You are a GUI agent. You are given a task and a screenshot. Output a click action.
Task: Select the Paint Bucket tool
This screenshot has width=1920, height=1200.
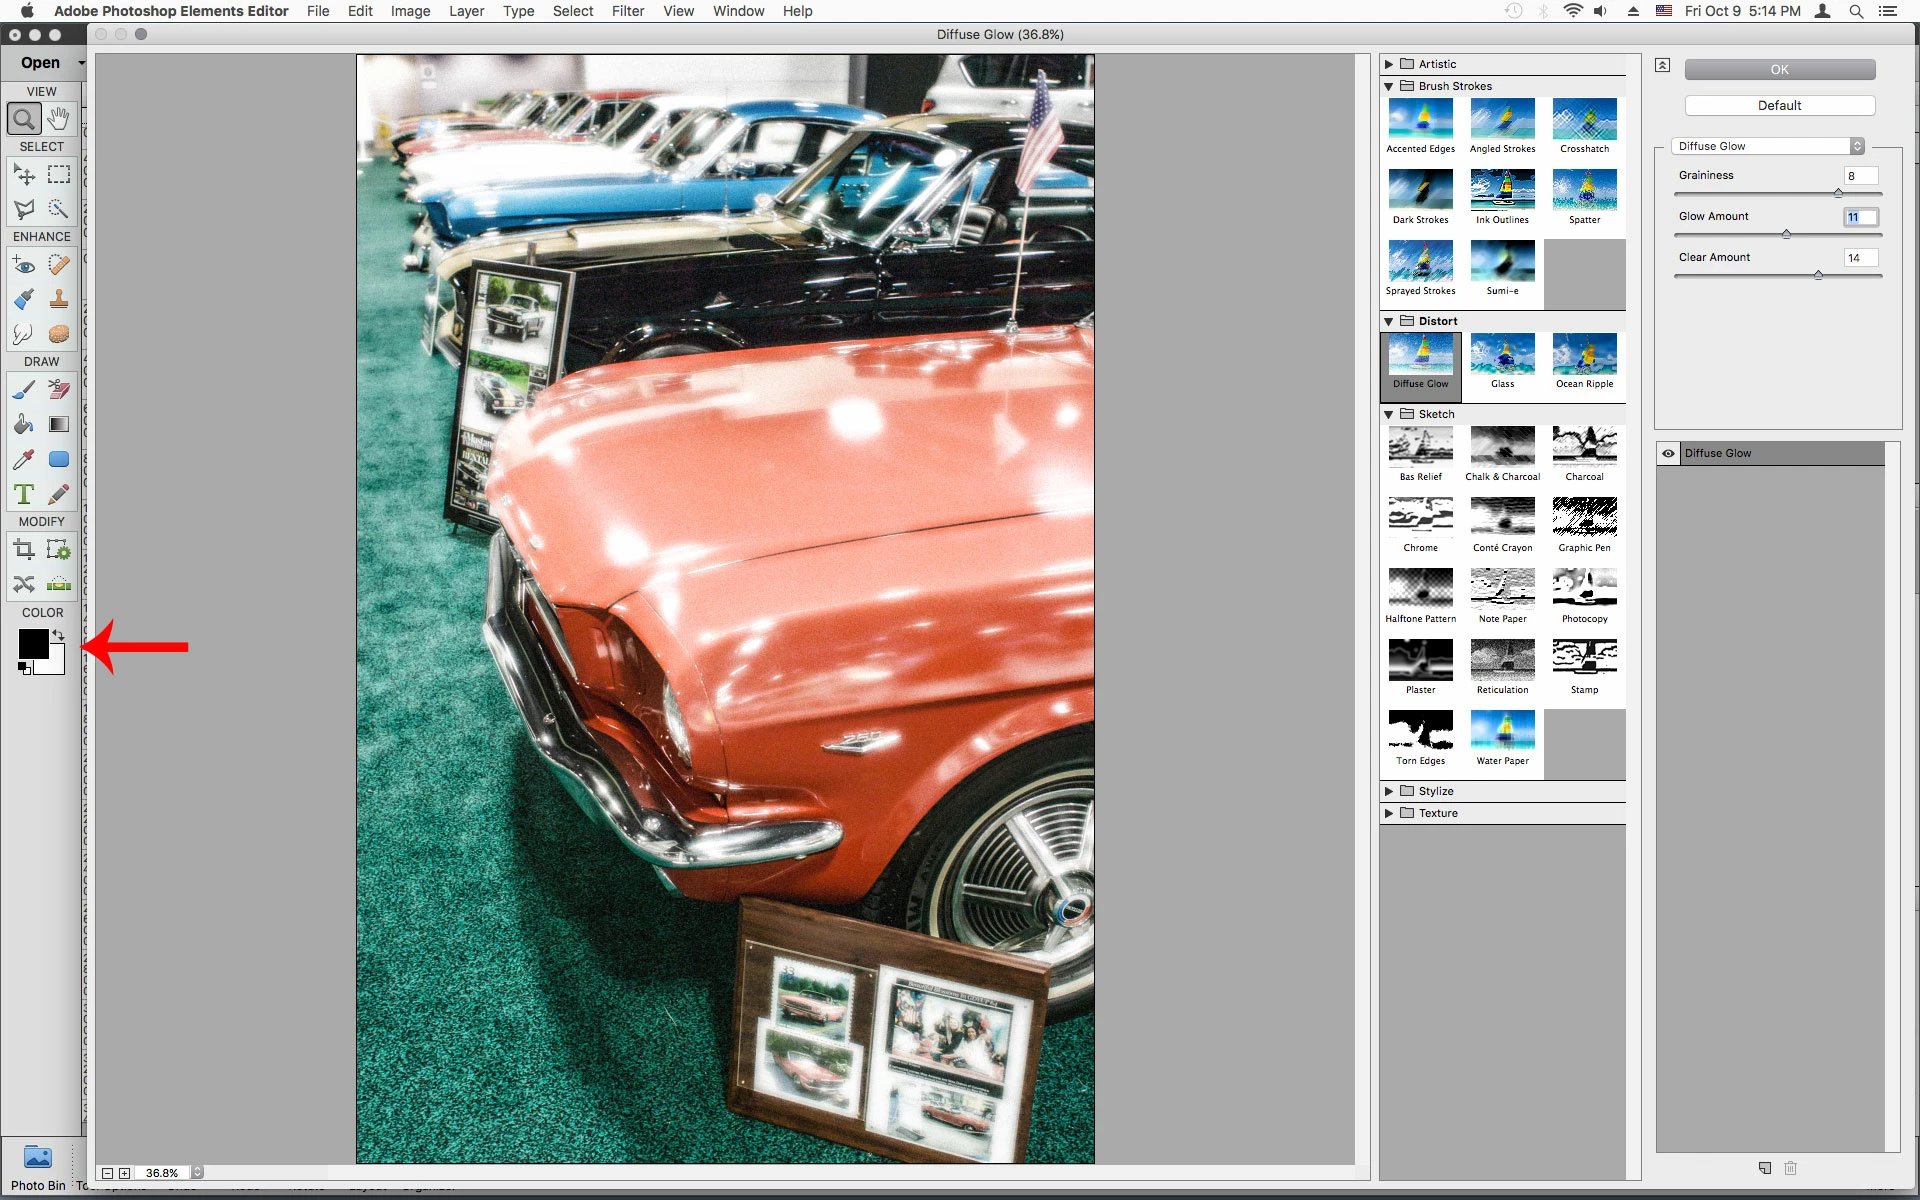[24, 424]
